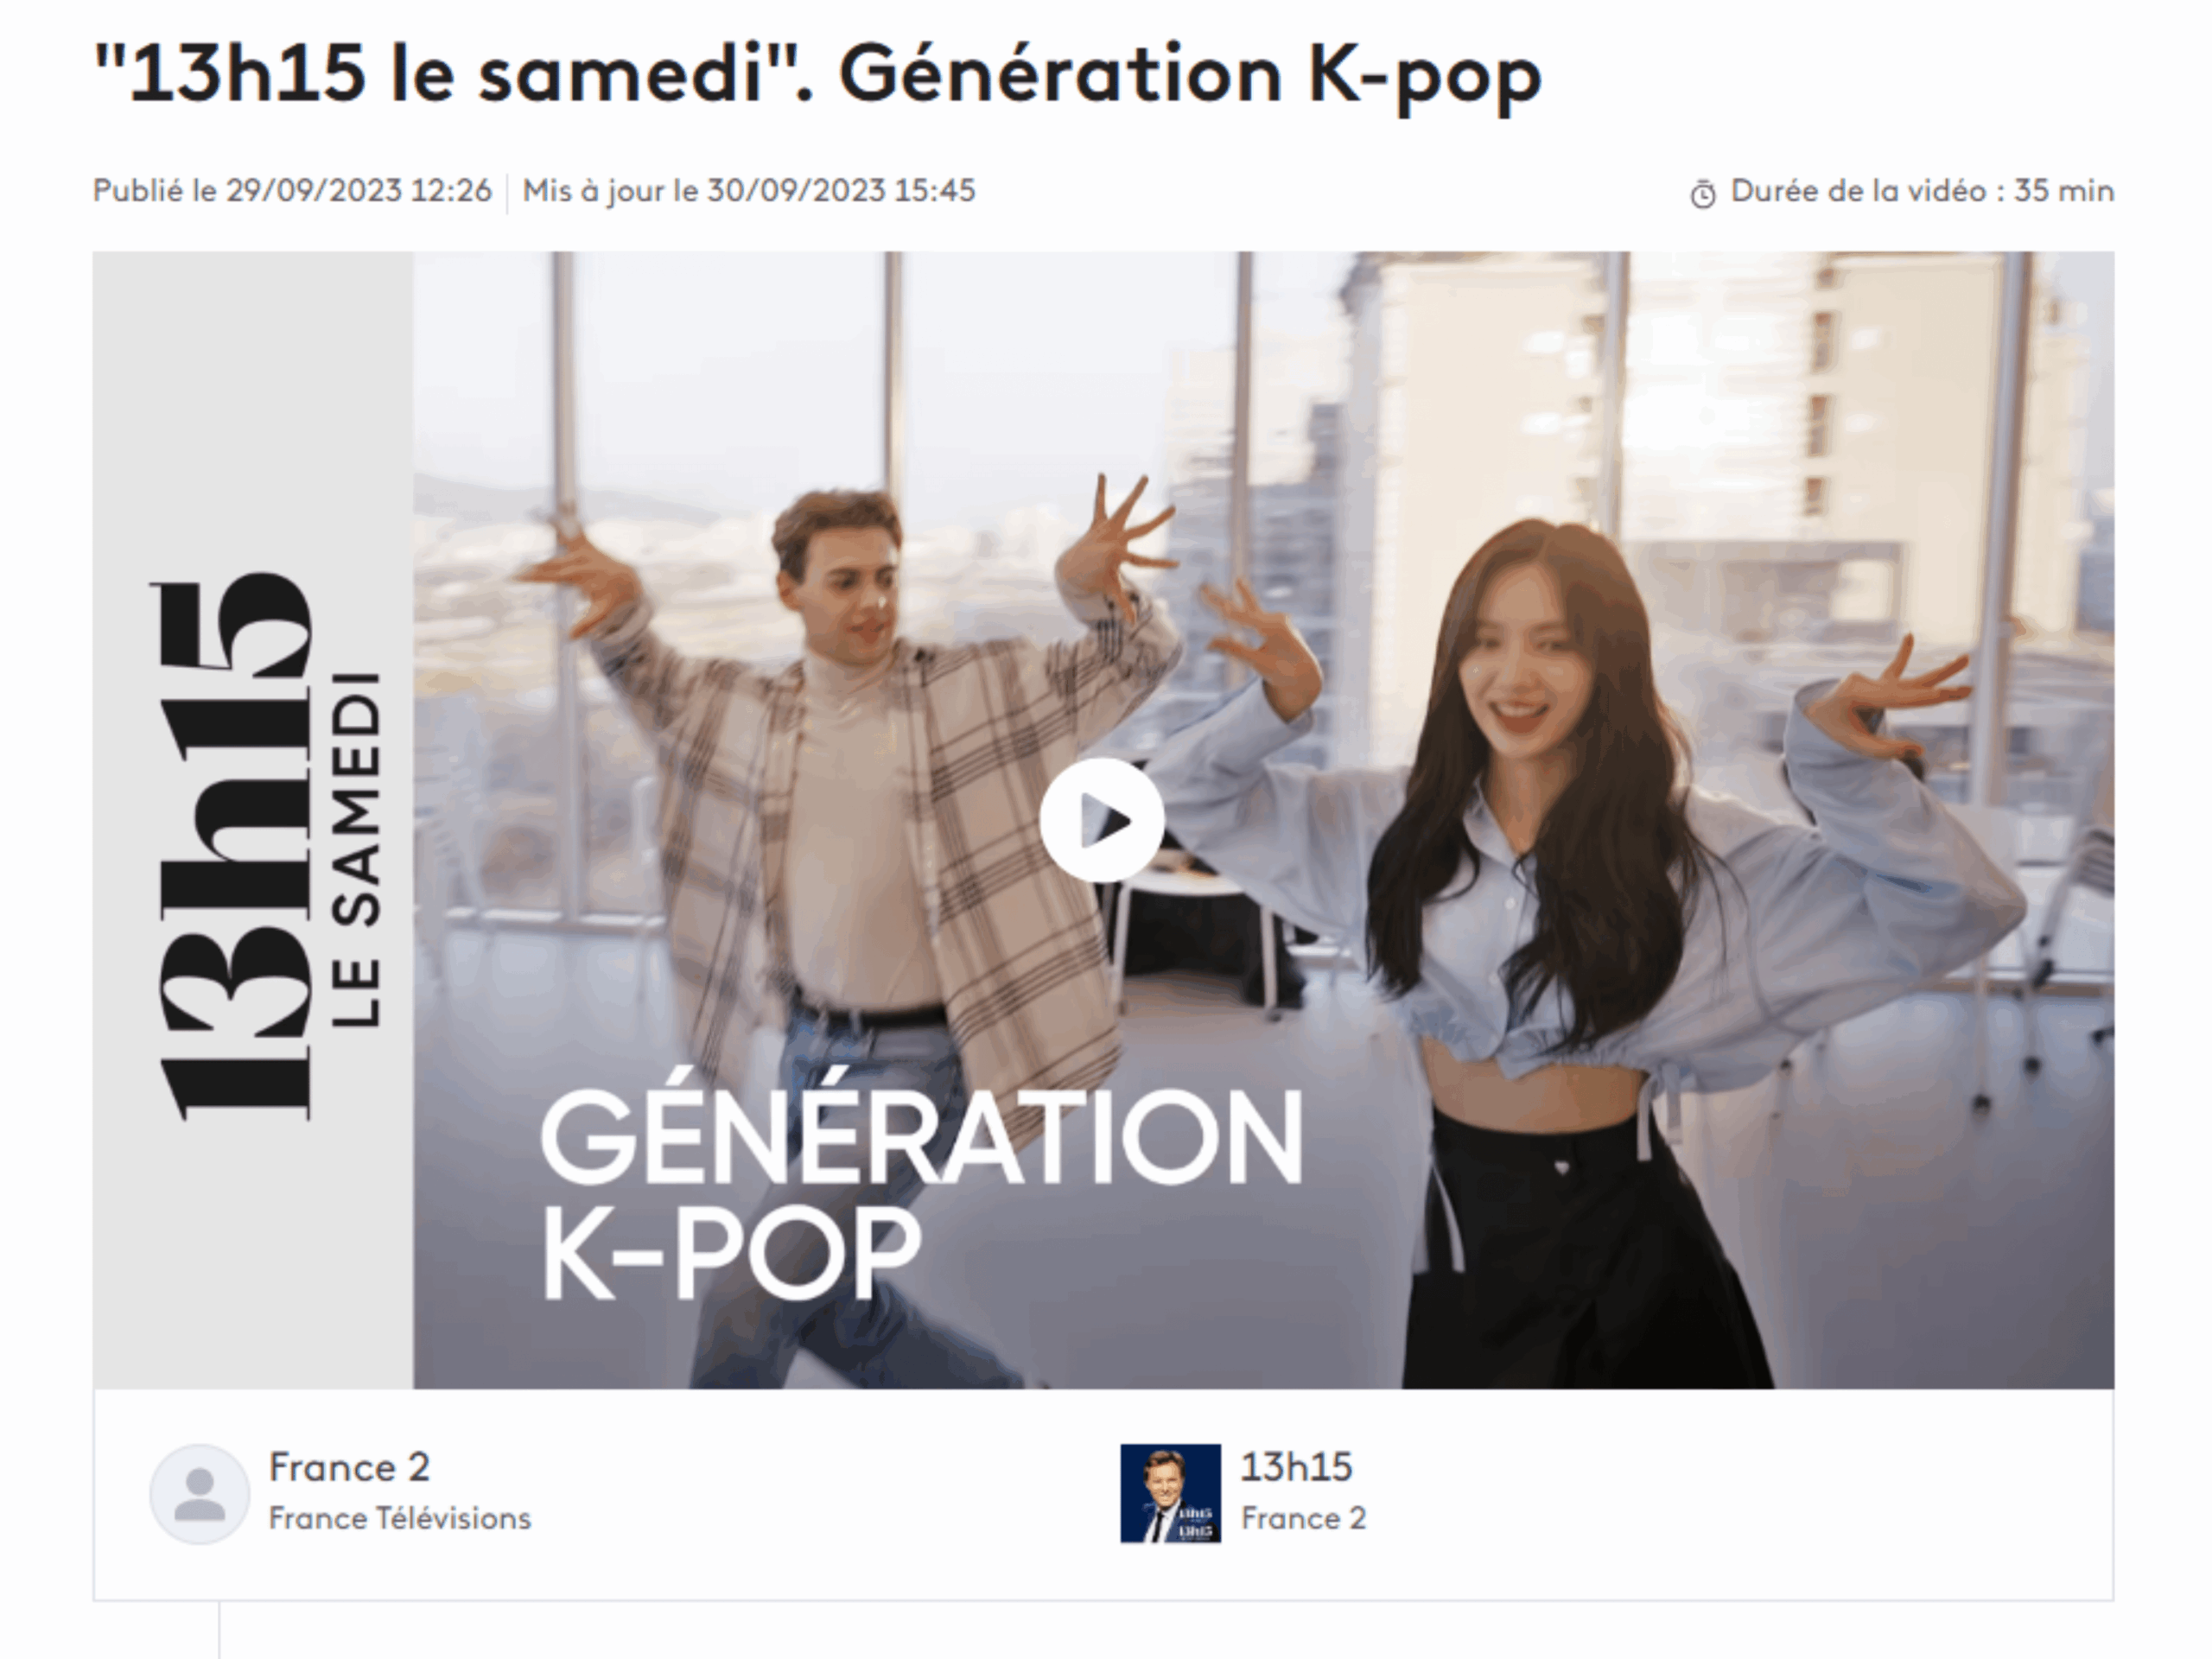Viewport: 2212px width, 1659px height.
Task: Click the clock icon beside video duration
Action: pos(1703,194)
